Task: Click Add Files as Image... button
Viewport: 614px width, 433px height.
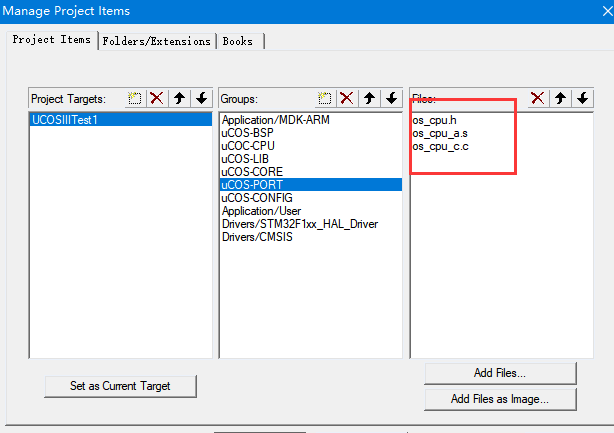Action: point(500,399)
